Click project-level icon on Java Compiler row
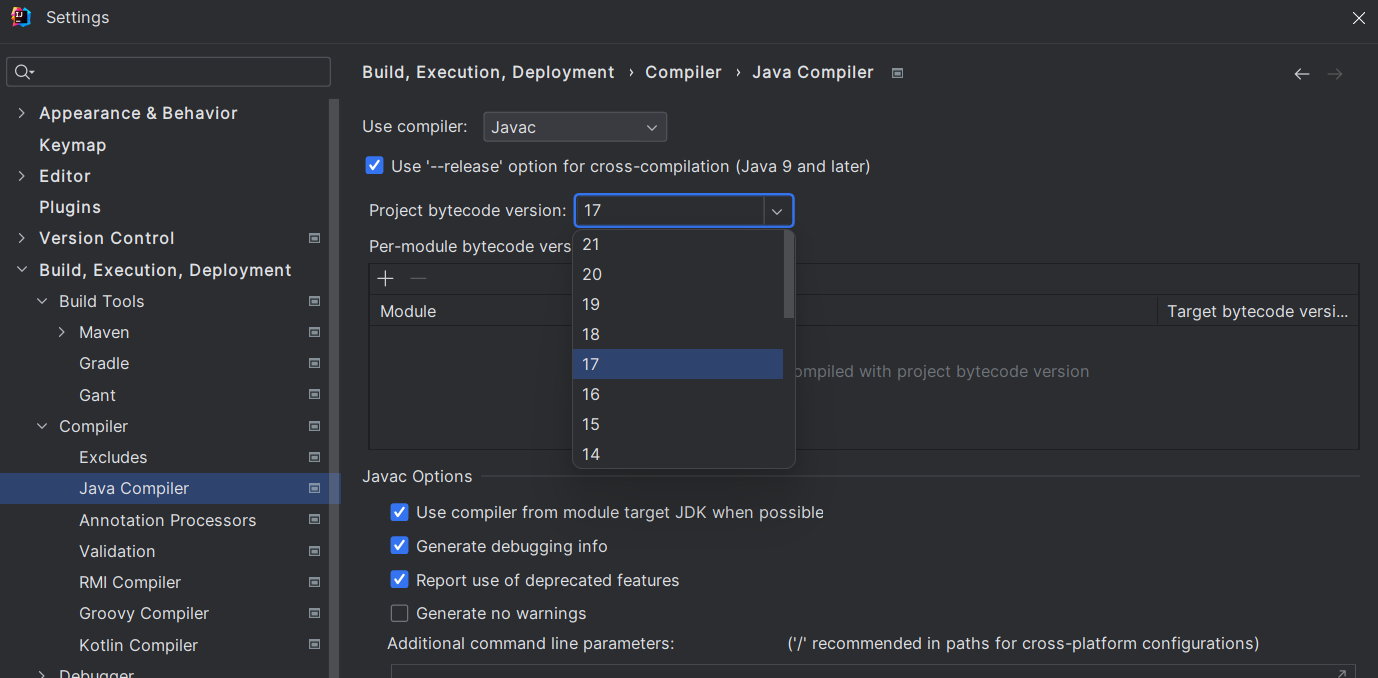 (x=315, y=488)
